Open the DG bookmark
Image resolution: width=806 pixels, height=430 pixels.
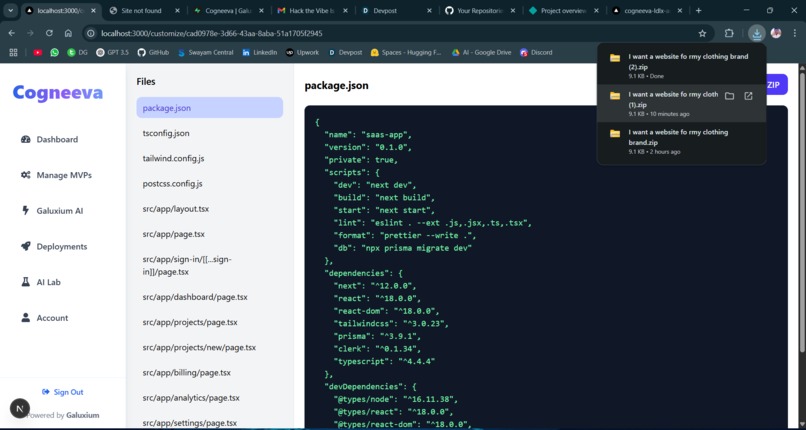(77, 52)
